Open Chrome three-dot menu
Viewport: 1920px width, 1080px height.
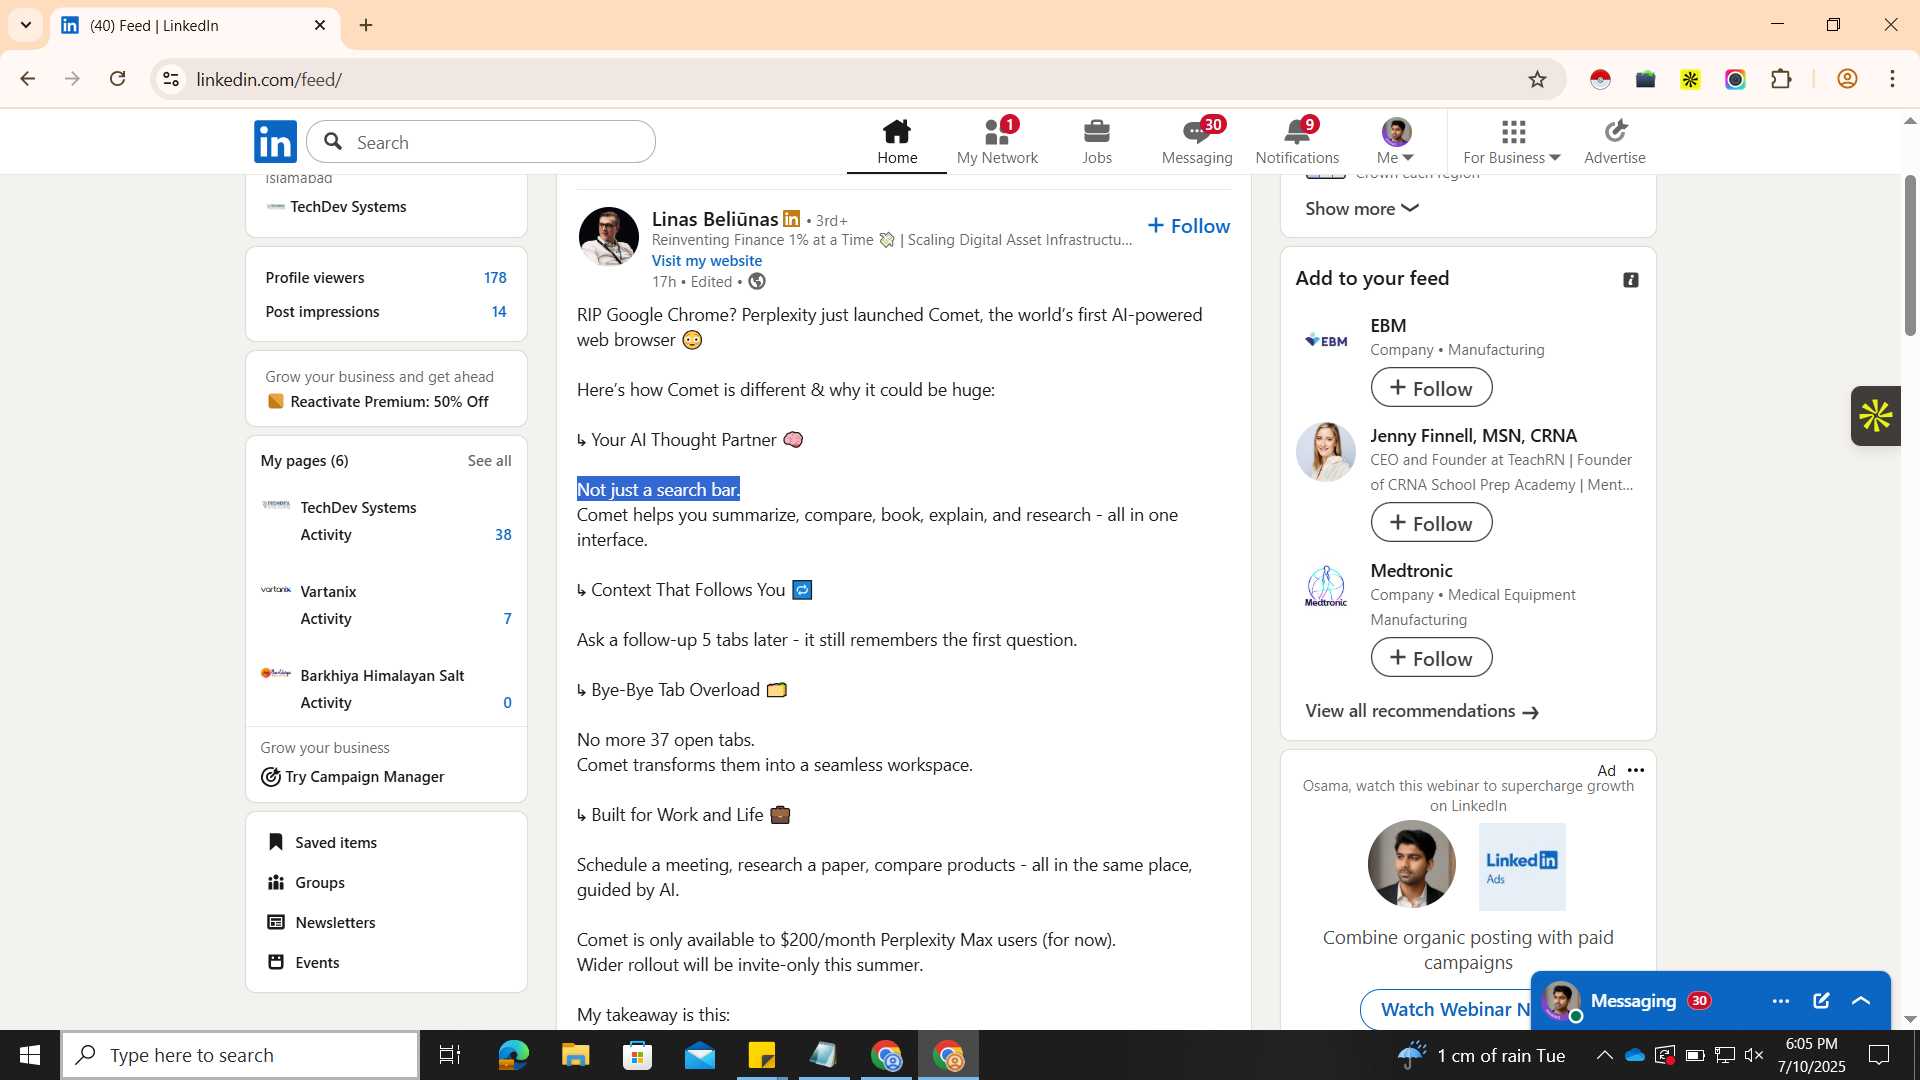[1892, 79]
